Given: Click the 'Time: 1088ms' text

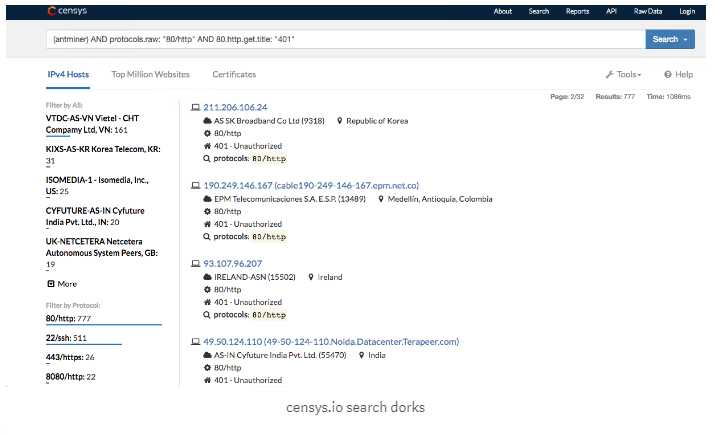Looking at the screenshot, I should click(x=668, y=97).
